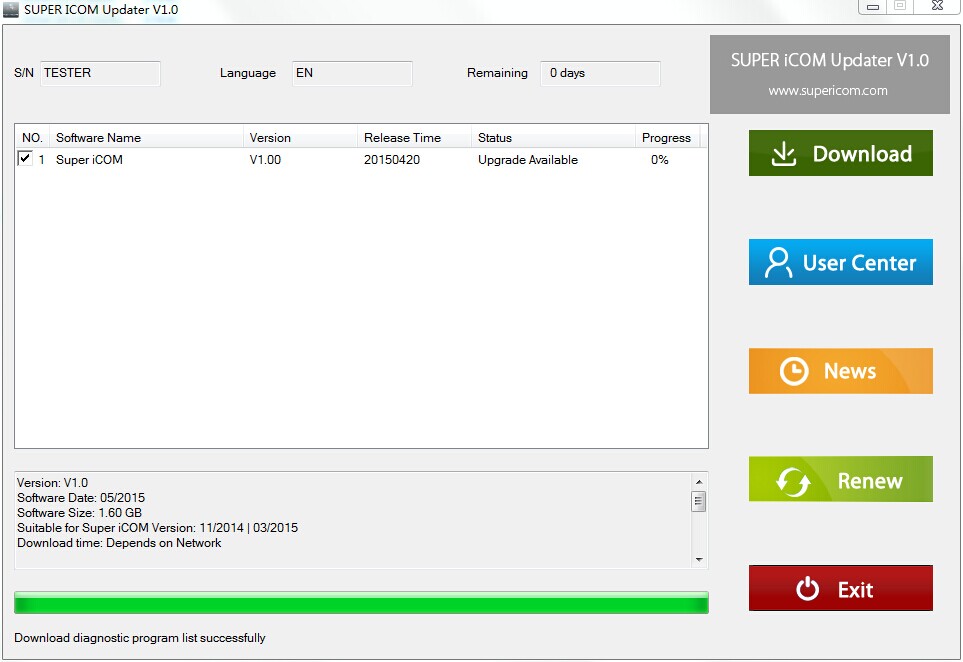Image resolution: width=963 pixels, height=662 pixels.
Task: Click the Version: V1.0 info line
Action: (52, 483)
